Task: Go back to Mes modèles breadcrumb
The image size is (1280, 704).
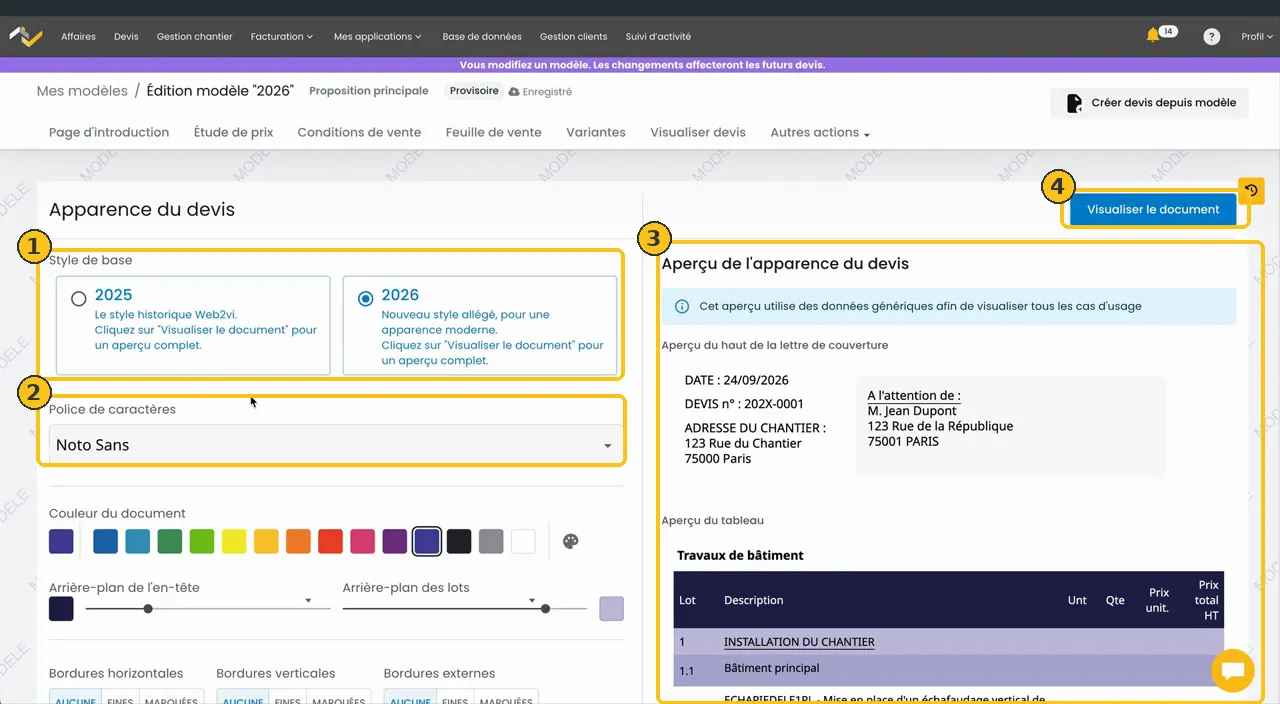Action: pos(82,91)
